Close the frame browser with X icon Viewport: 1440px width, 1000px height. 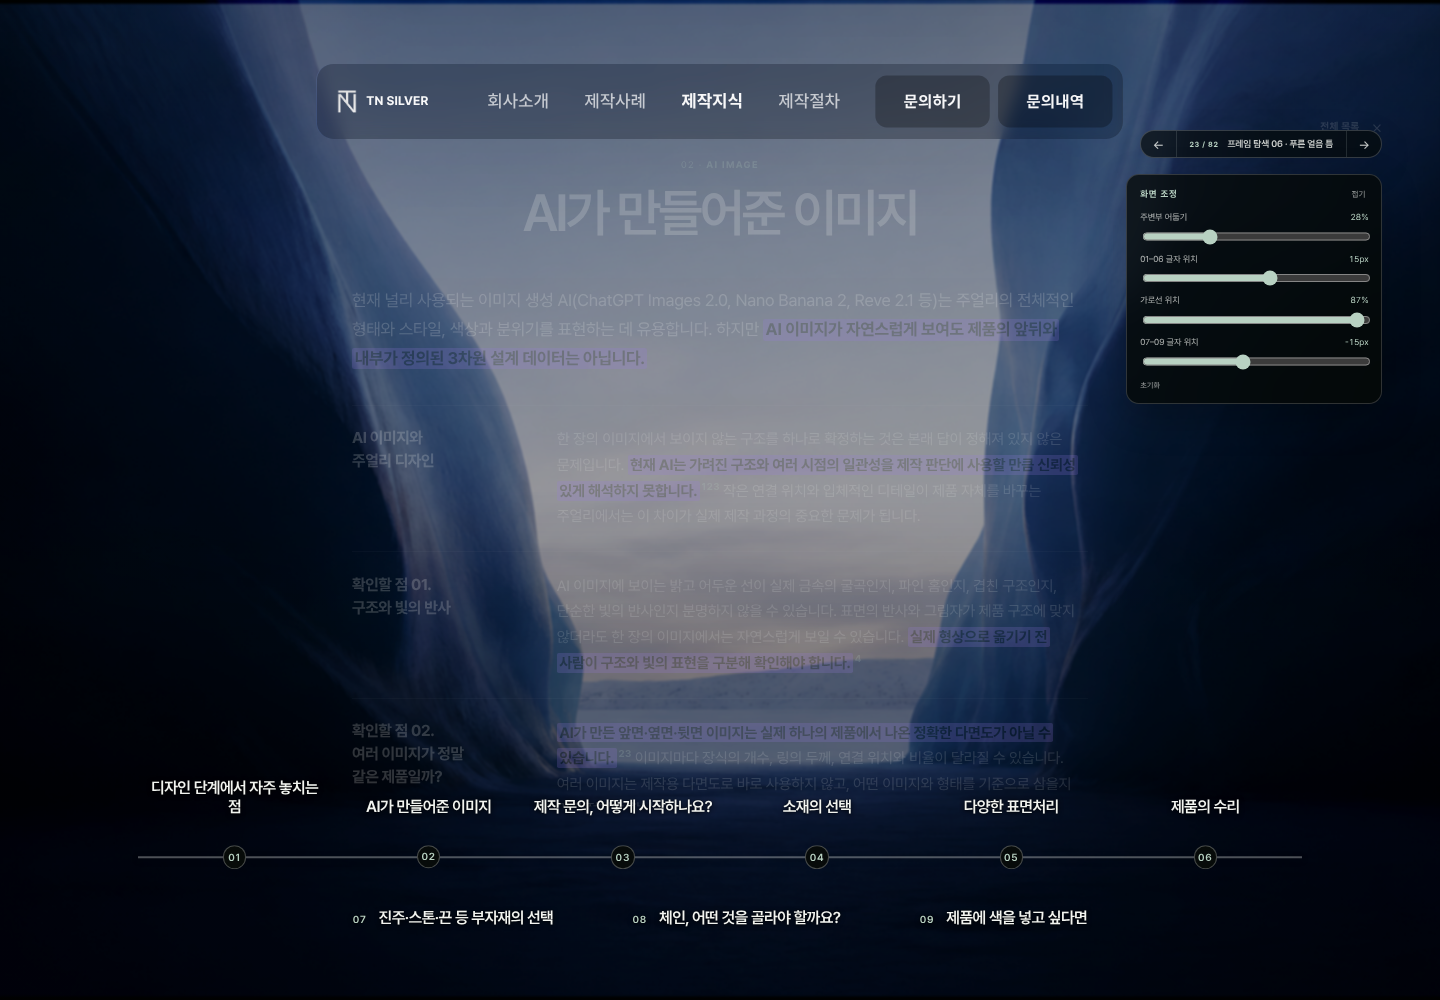click(1377, 127)
